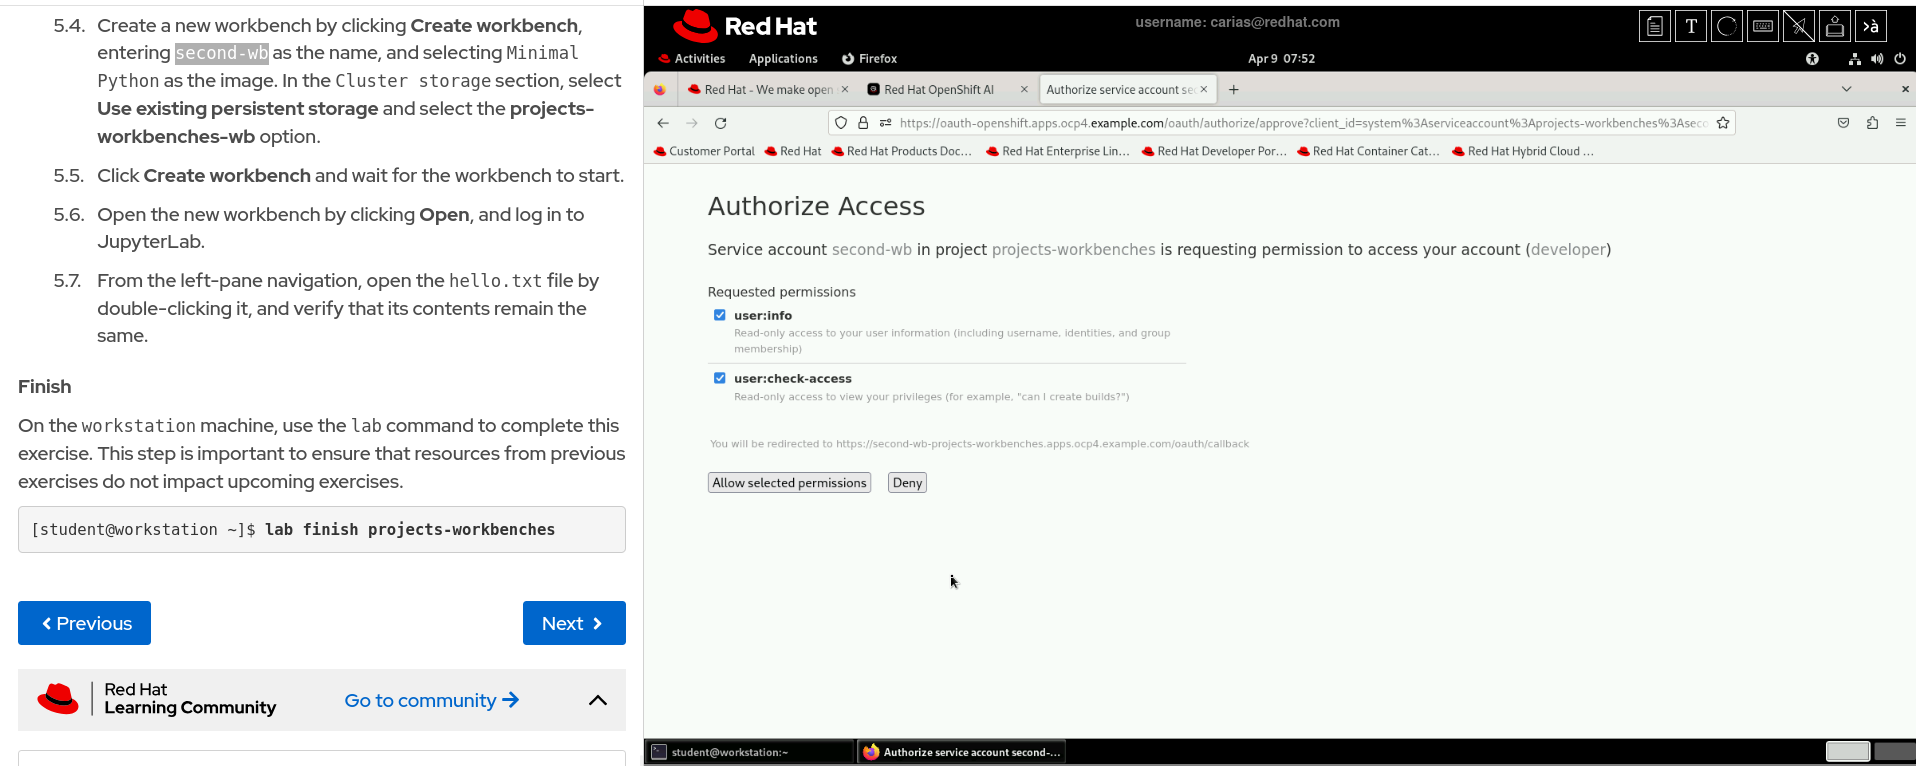Collapse the Red Hat Learning Community panel
Image resolution: width=1916 pixels, height=766 pixels.
tap(598, 700)
